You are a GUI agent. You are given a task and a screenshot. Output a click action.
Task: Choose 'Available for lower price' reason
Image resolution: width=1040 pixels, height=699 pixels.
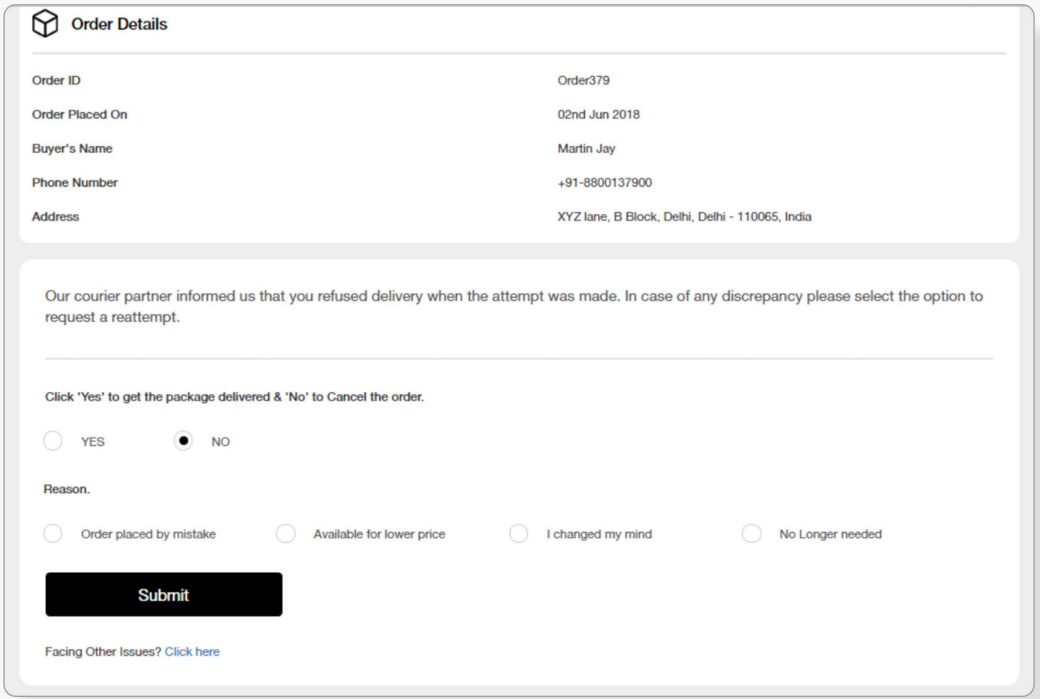tap(286, 534)
